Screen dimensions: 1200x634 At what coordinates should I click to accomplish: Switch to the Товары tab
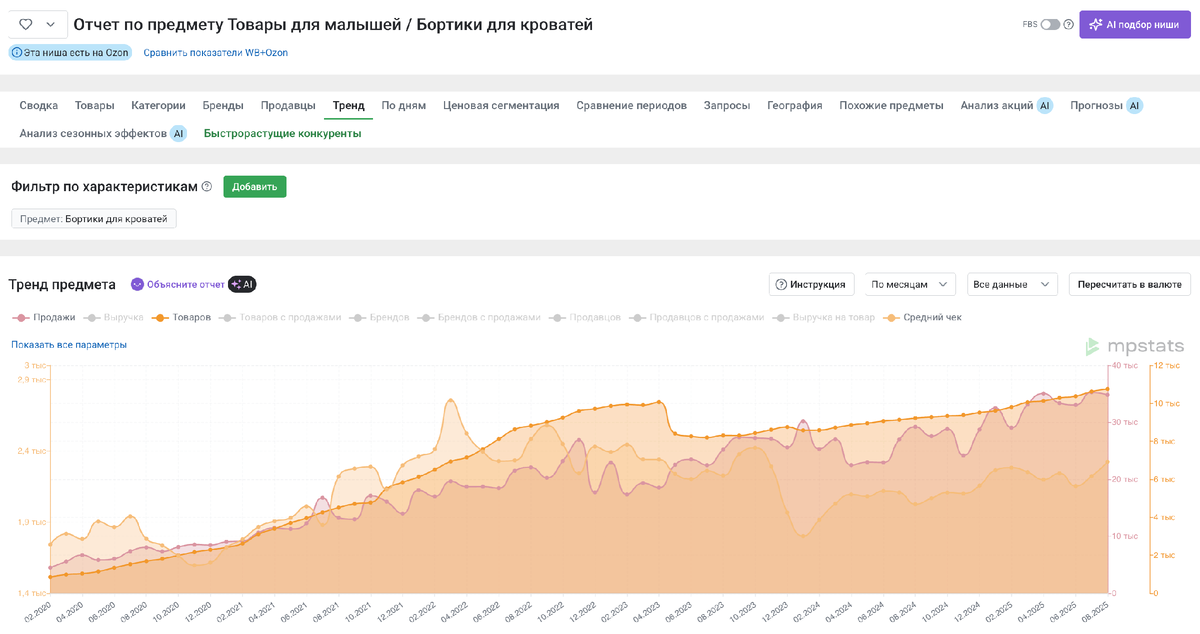95,105
